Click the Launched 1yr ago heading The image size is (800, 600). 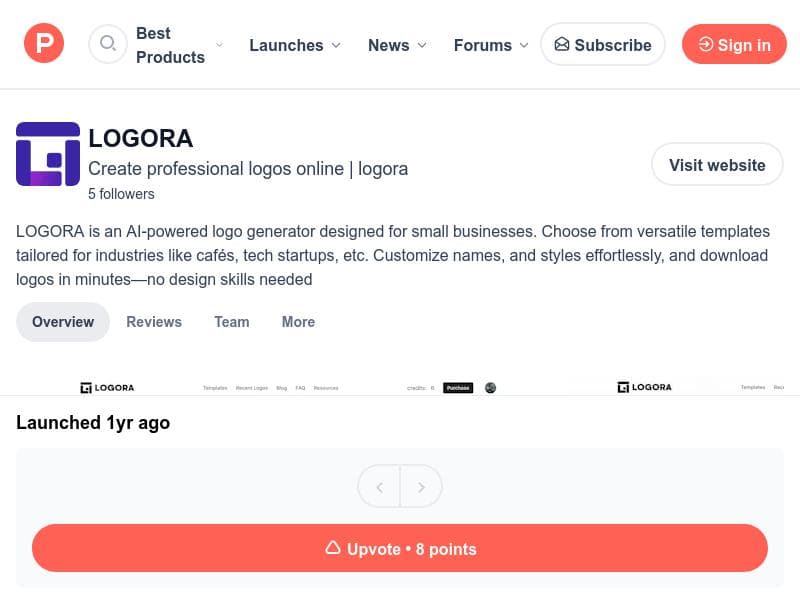tap(93, 422)
